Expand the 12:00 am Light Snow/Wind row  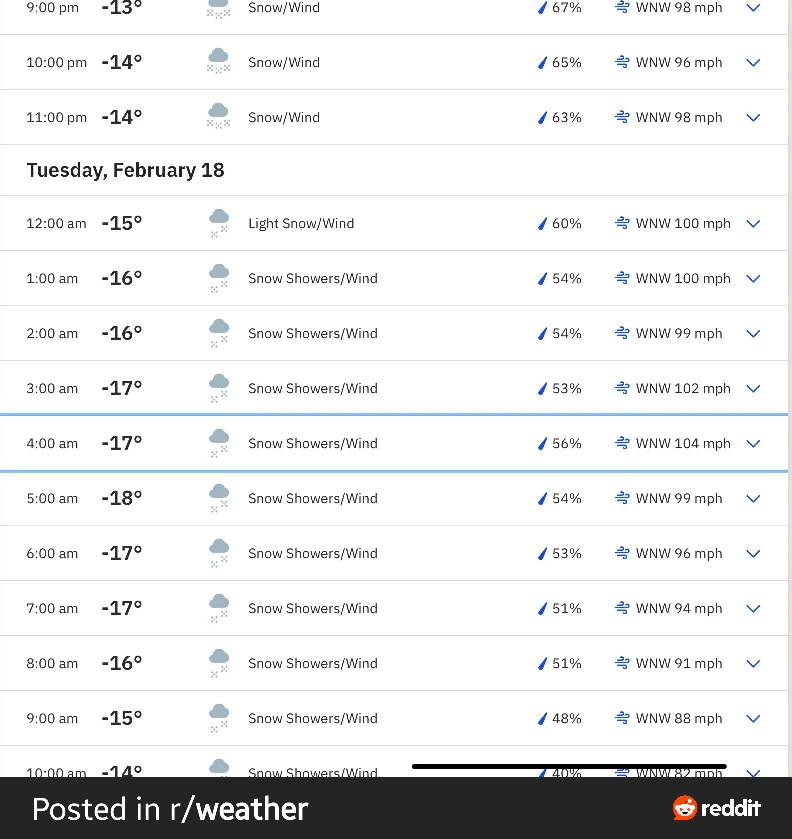753,224
